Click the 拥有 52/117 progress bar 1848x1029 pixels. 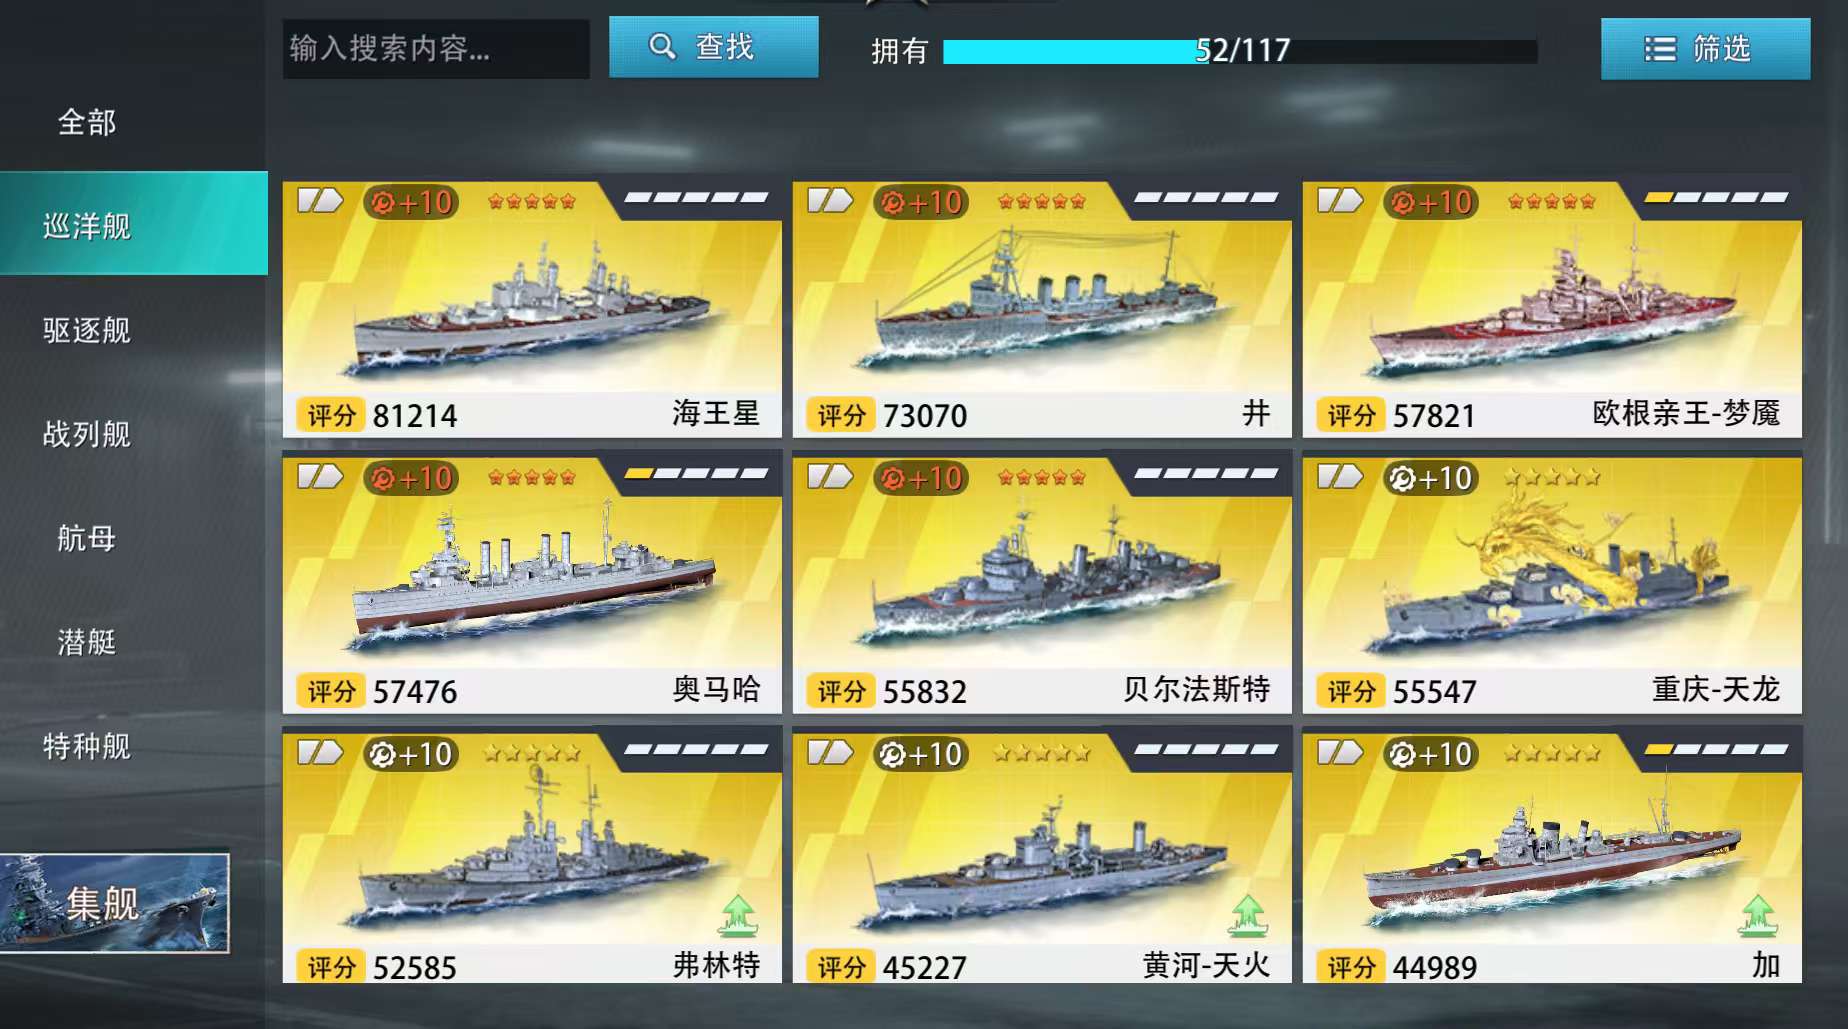(x=1240, y=51)
